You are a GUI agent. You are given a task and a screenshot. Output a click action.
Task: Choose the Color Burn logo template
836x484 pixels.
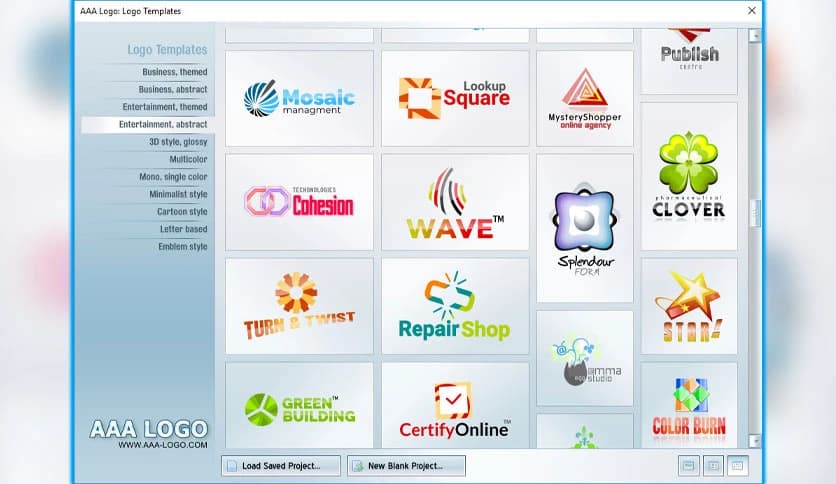(x=689, y=406)
